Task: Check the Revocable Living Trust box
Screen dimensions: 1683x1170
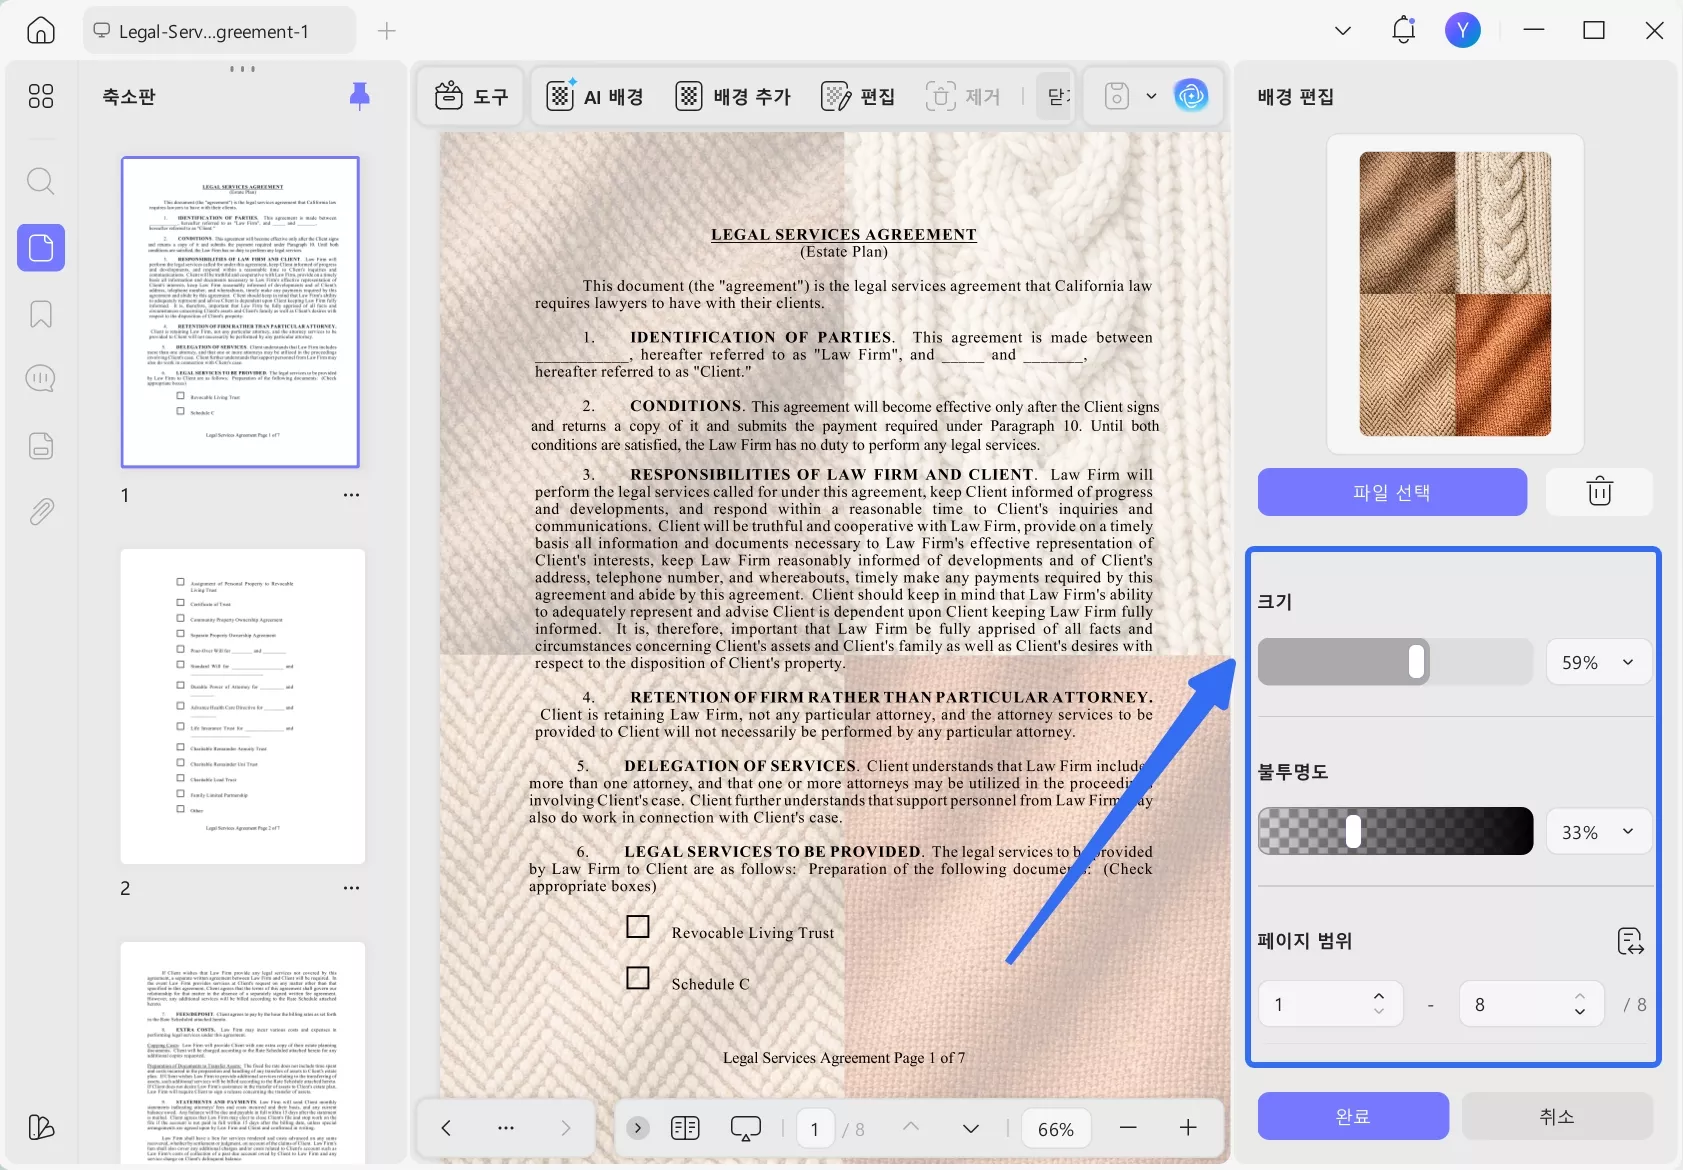Action: click(x=638, y=927)
